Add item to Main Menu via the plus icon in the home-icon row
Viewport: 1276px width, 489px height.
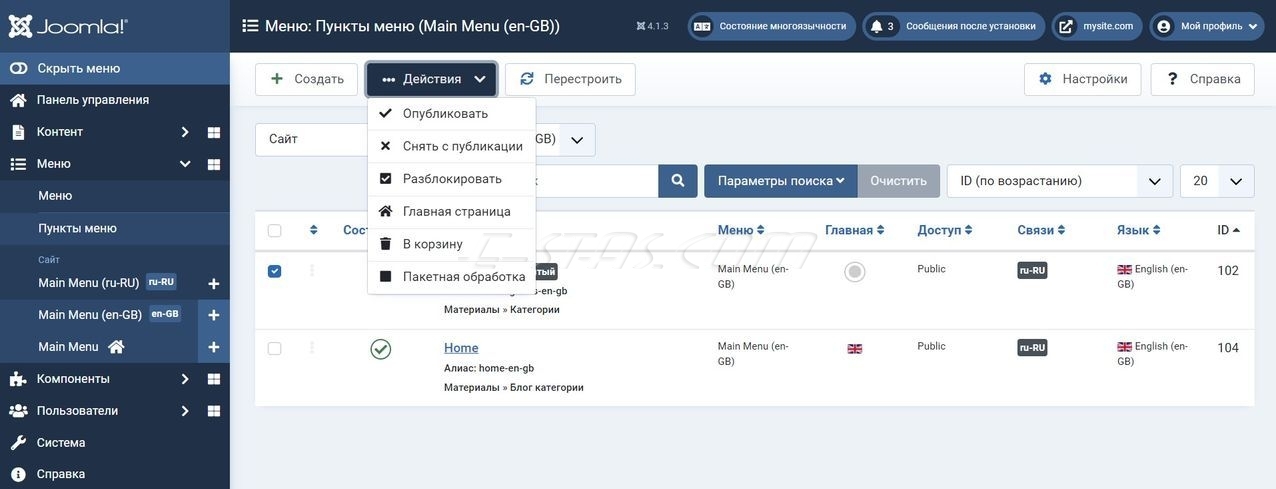[214, 347]
